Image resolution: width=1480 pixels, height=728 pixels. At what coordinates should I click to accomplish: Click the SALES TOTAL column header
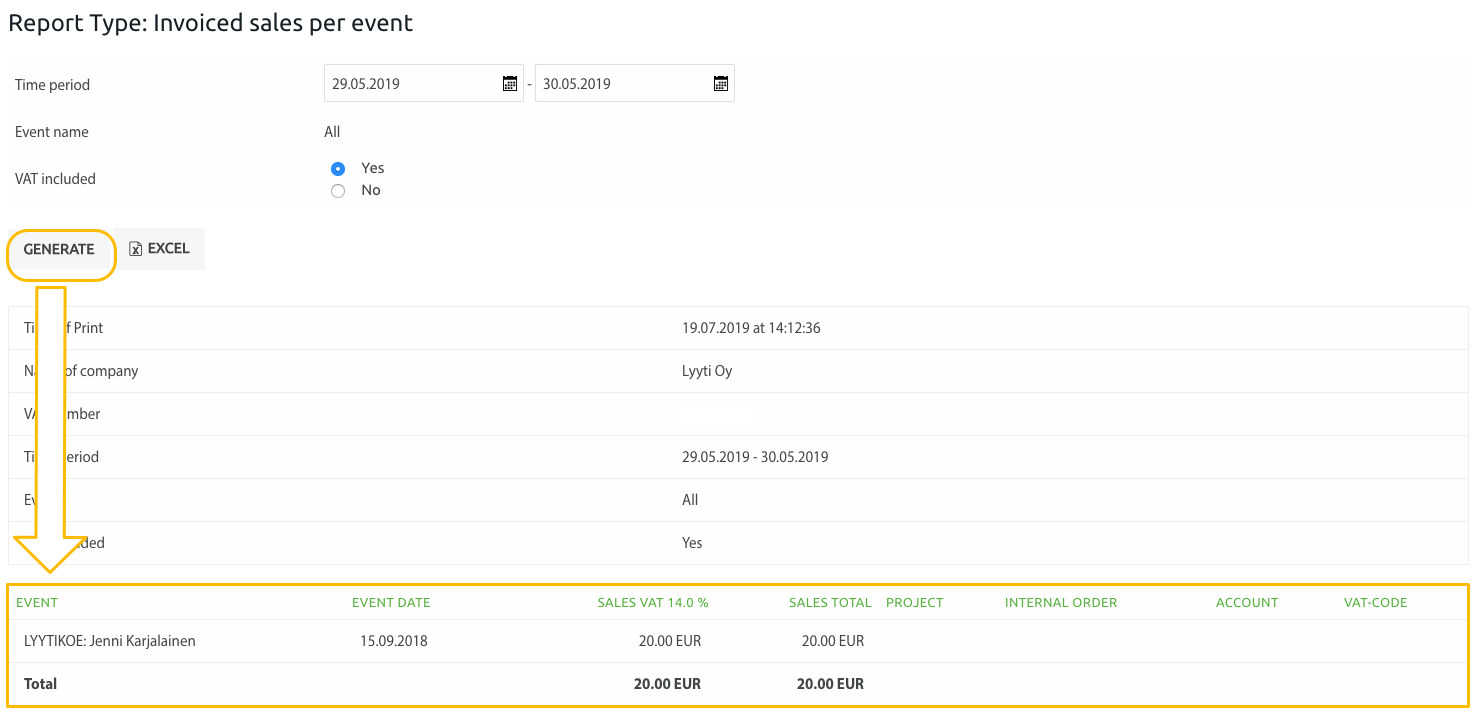[830, 602]
